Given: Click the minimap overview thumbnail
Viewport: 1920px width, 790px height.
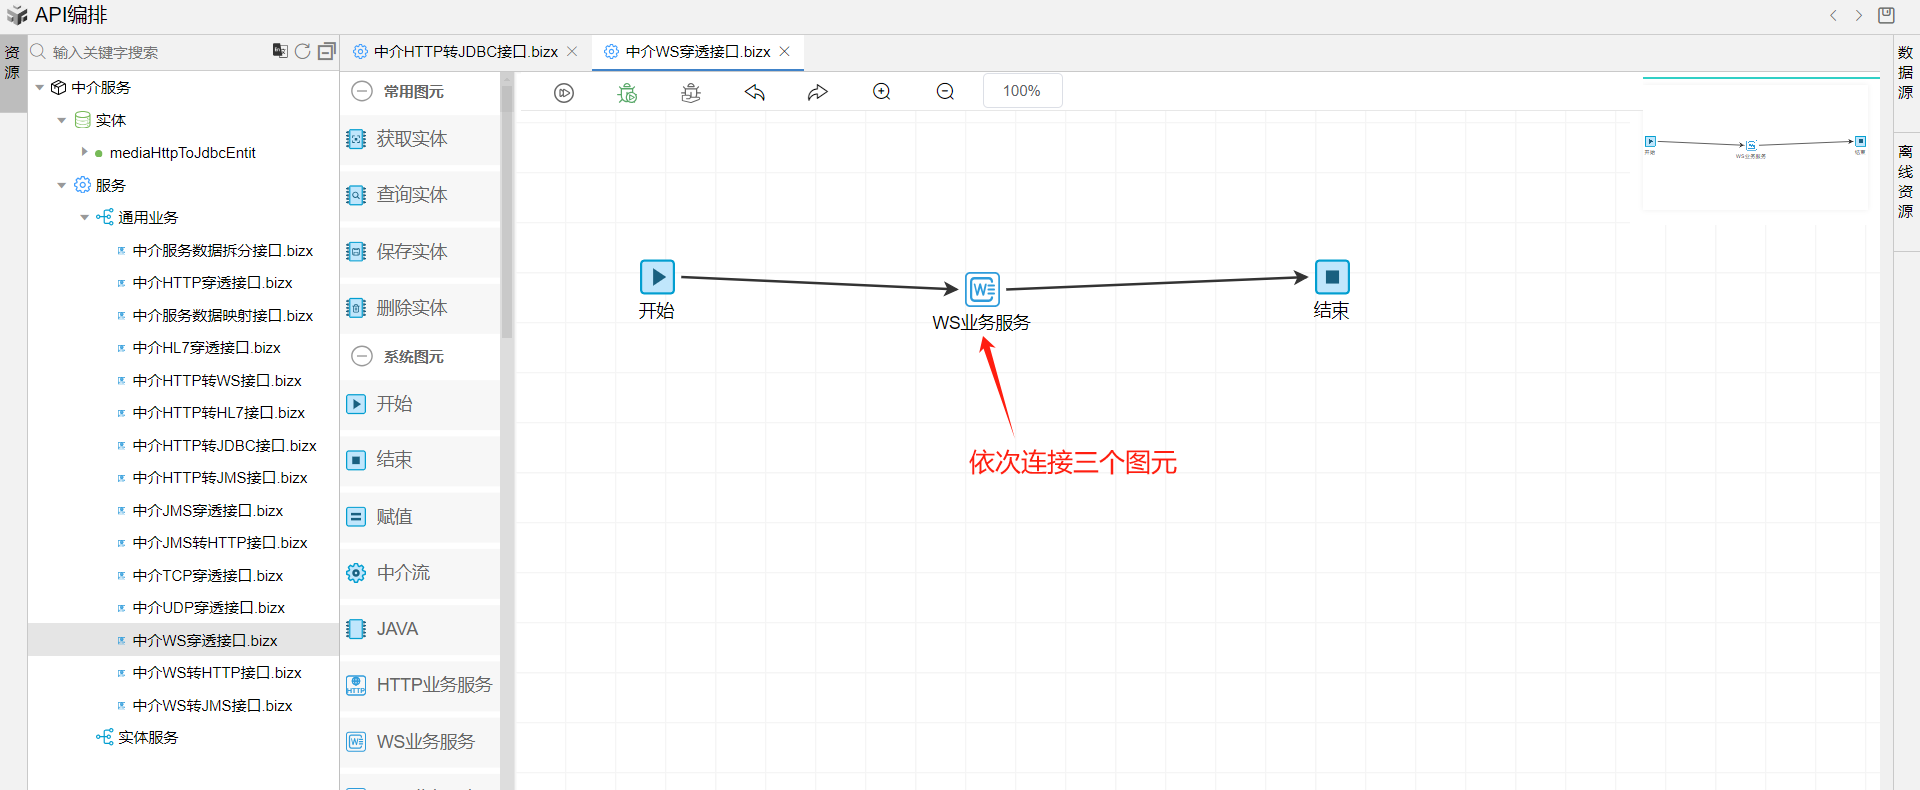Looking at the screenshot, I should point(1757,146).
